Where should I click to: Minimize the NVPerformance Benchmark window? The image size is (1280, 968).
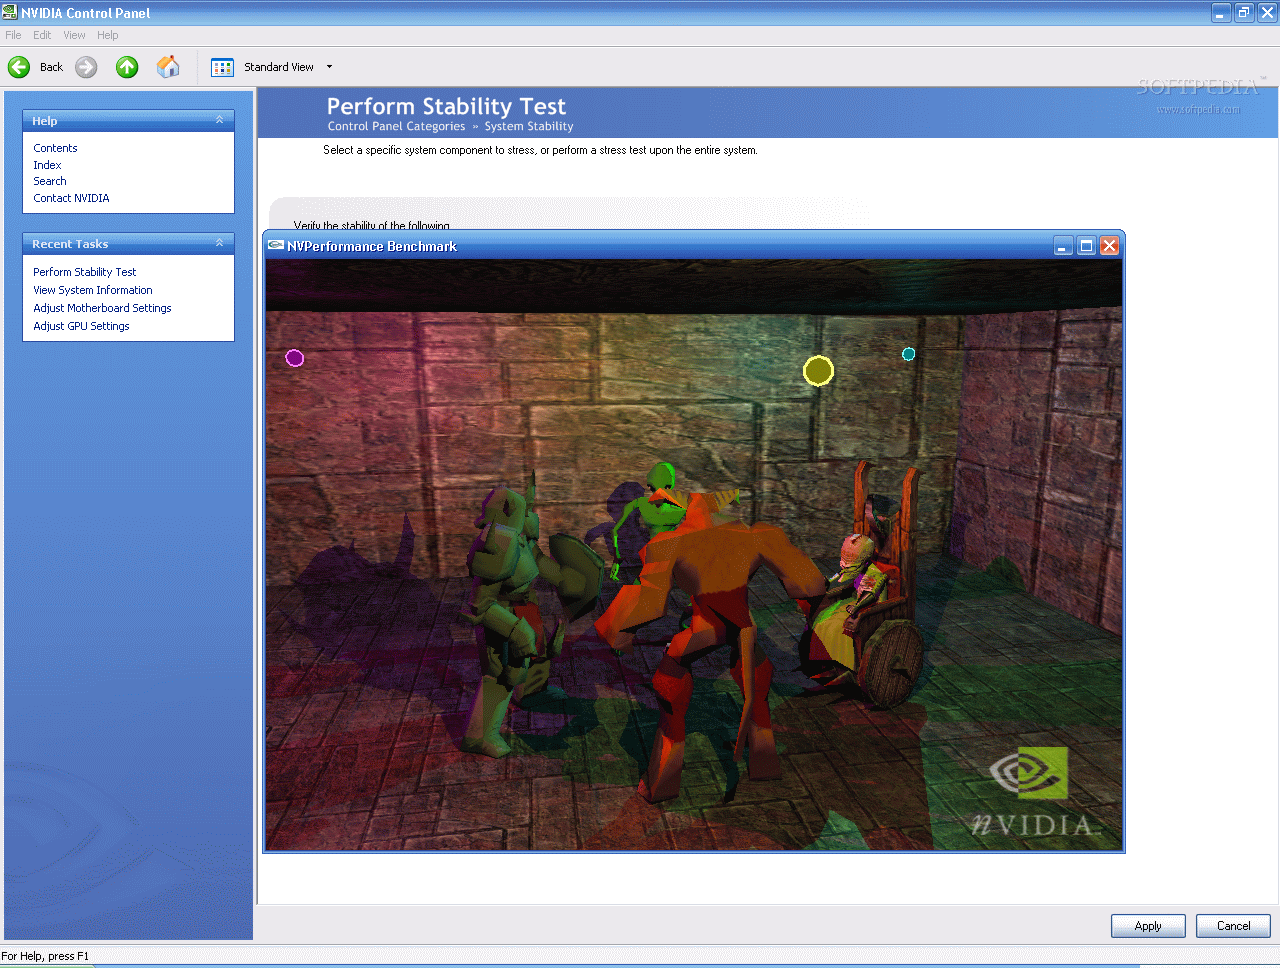click(x=1064, y=246)
